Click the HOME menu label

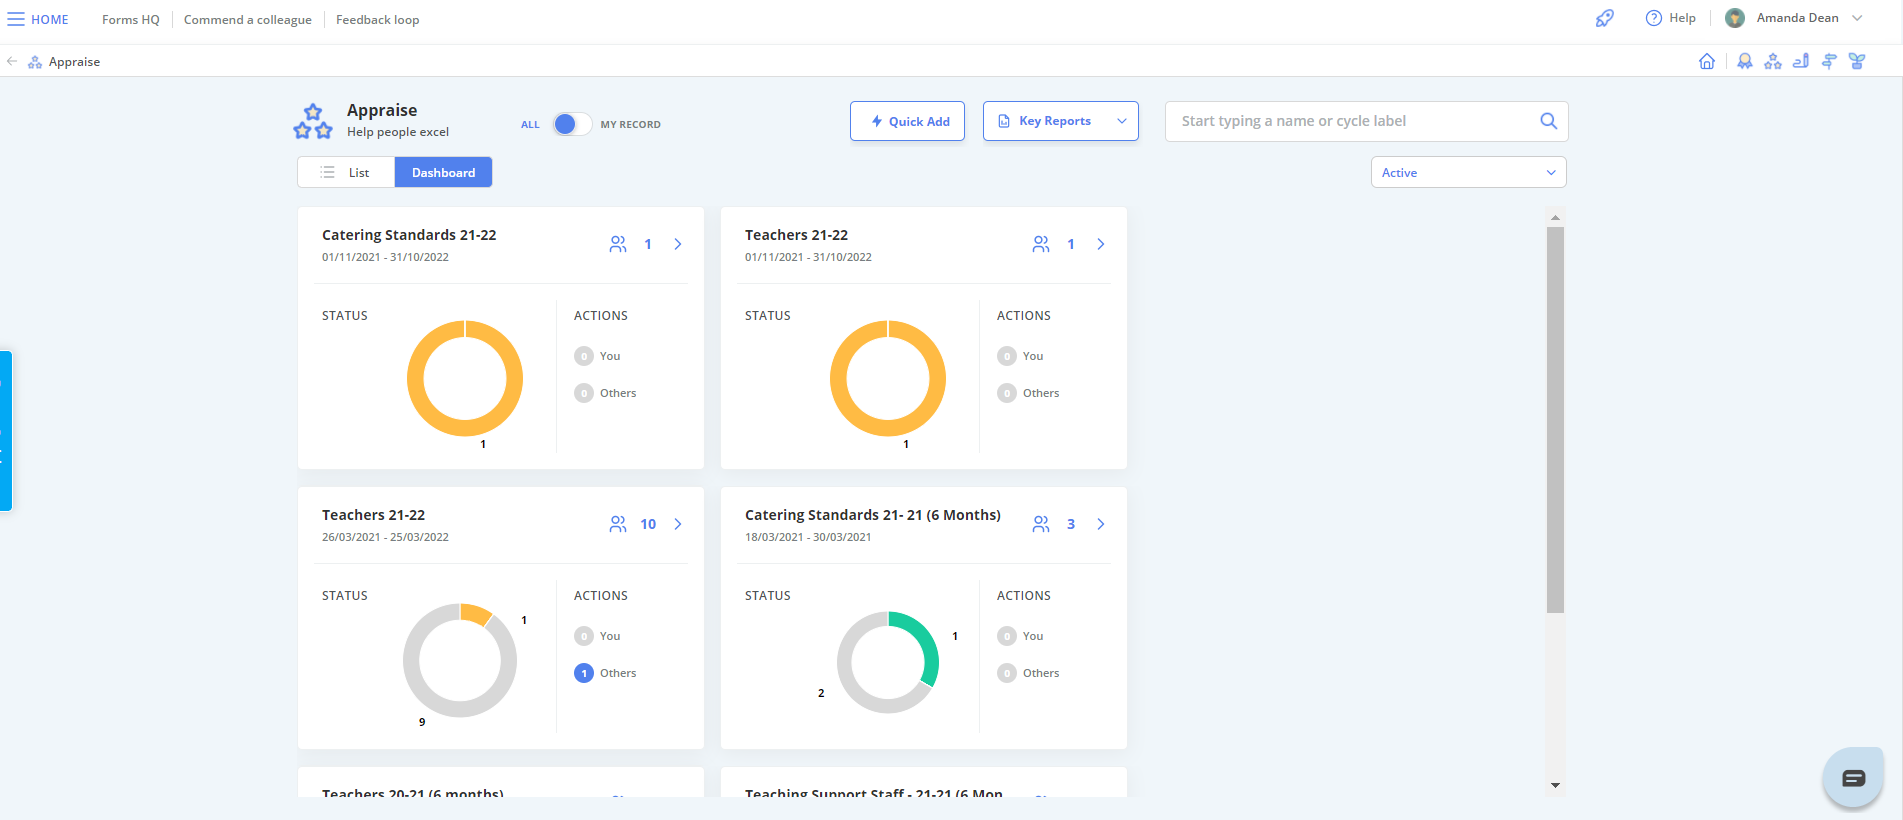coord(50,19)
